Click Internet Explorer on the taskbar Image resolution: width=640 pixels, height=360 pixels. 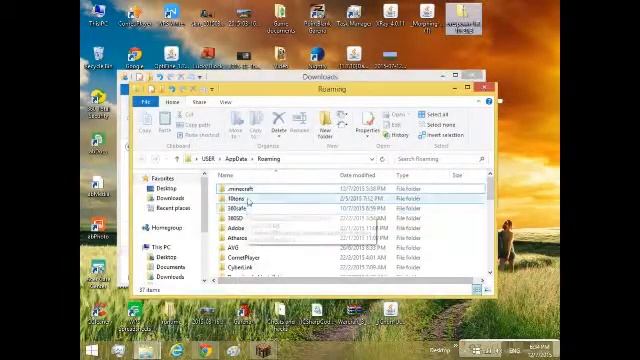coord(177,350)
